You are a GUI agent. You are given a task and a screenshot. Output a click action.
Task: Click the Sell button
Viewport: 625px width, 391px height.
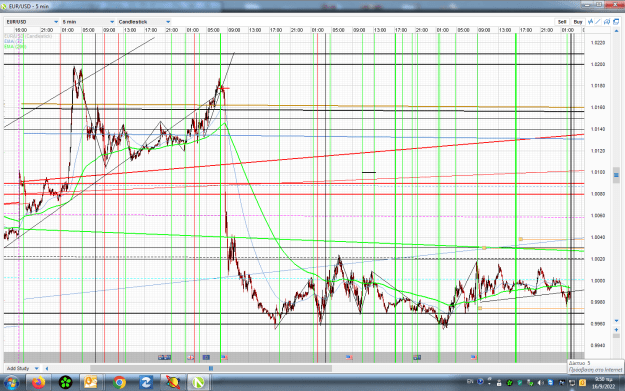point(562,22)
